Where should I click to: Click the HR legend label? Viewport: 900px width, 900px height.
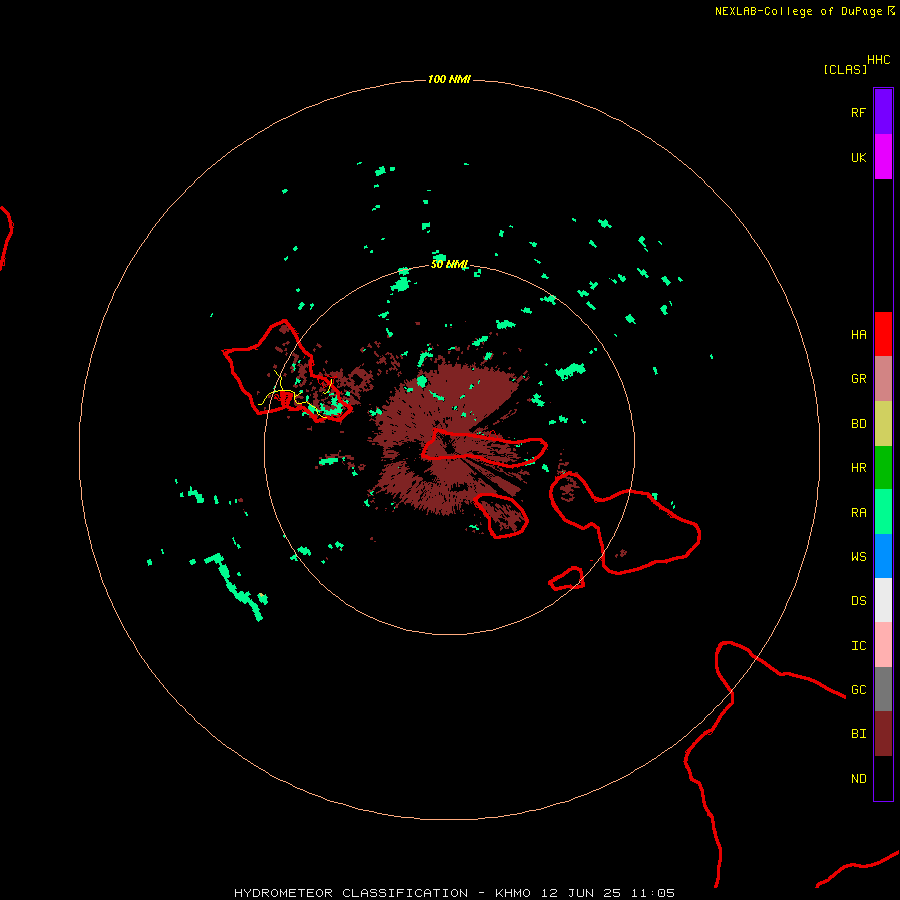coord(858,468)
